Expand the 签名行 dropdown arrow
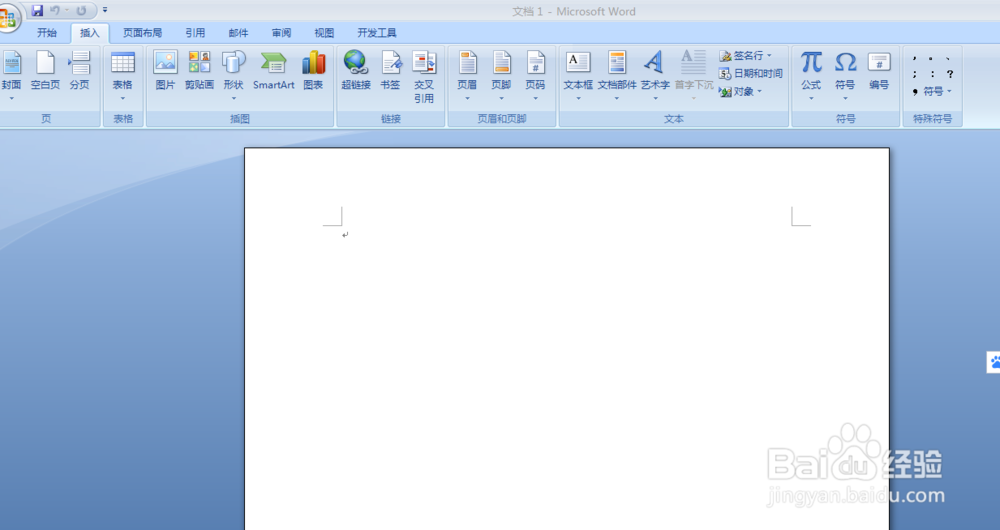This screenshot has width=1000, height=530. 769,55
